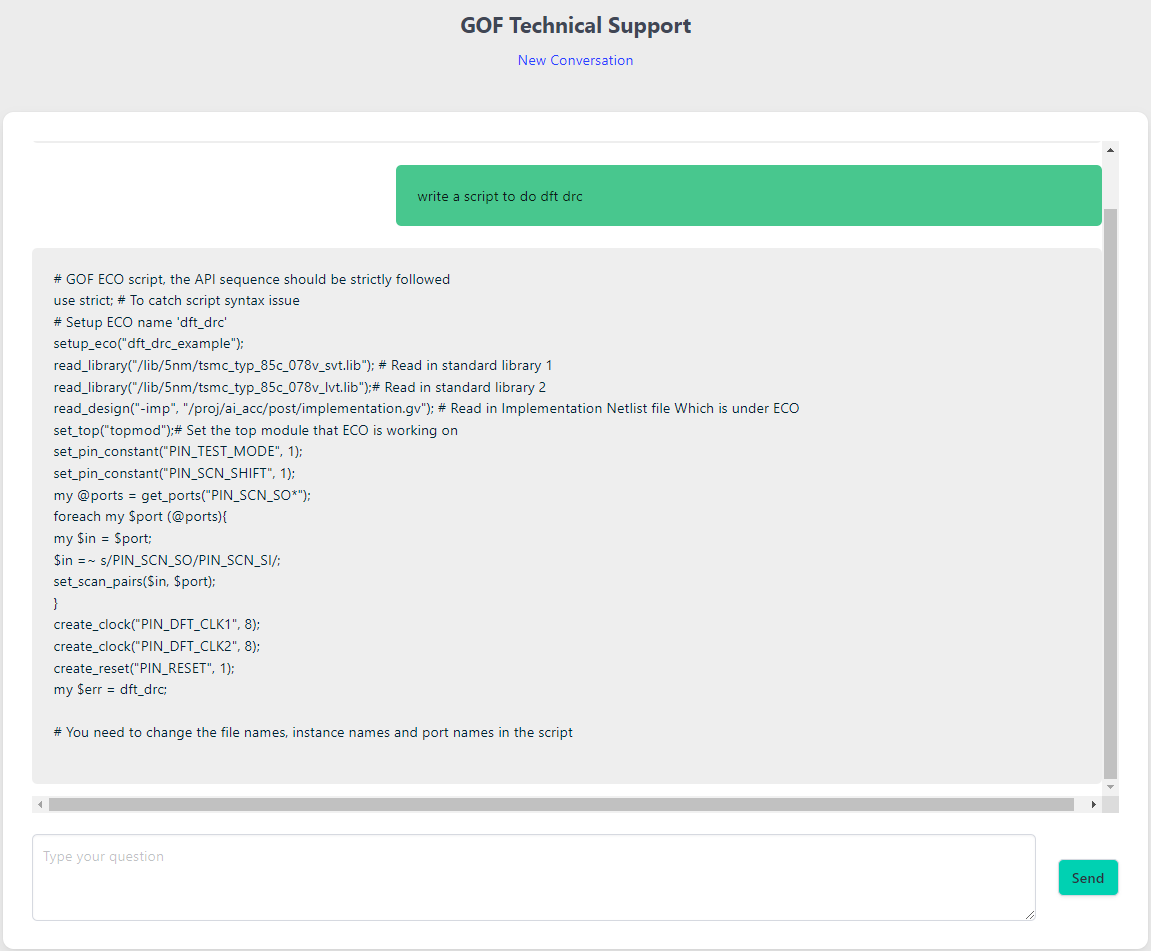Click the question box resize handle
1151x951 pixels.
(1029, 914)
